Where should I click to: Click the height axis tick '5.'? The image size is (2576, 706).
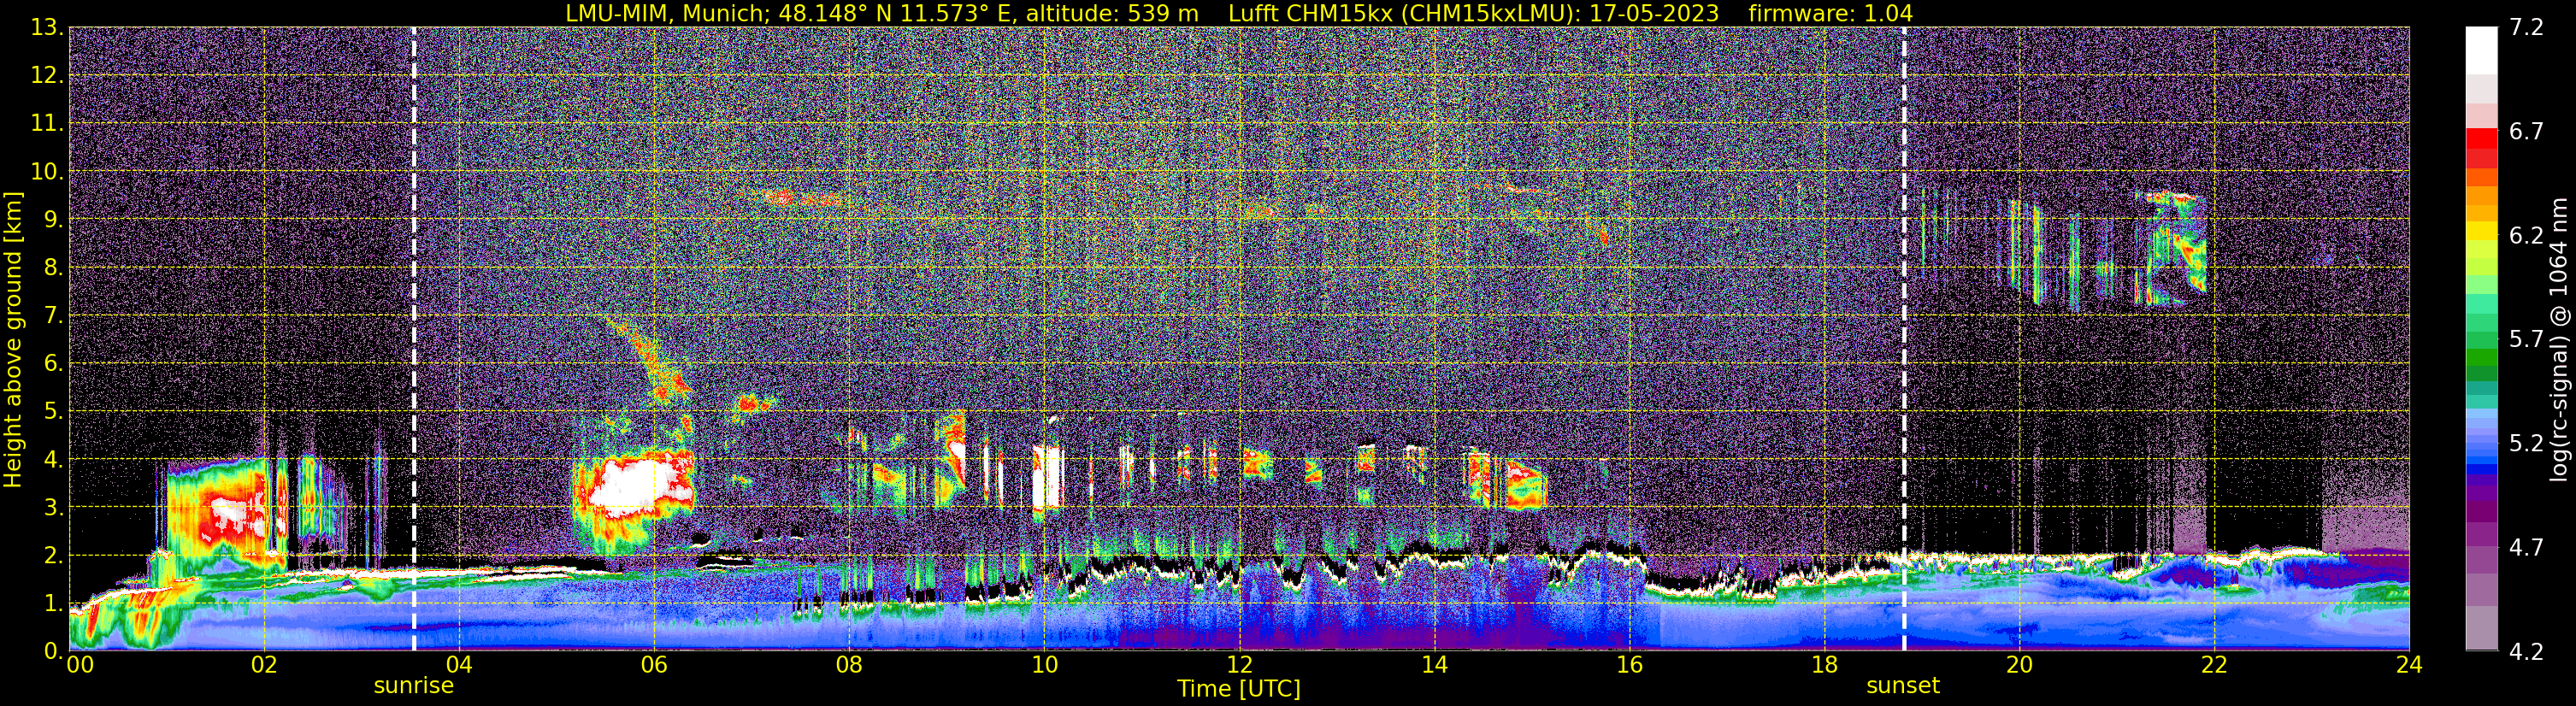pyautogui.click(x=54, y=412)
